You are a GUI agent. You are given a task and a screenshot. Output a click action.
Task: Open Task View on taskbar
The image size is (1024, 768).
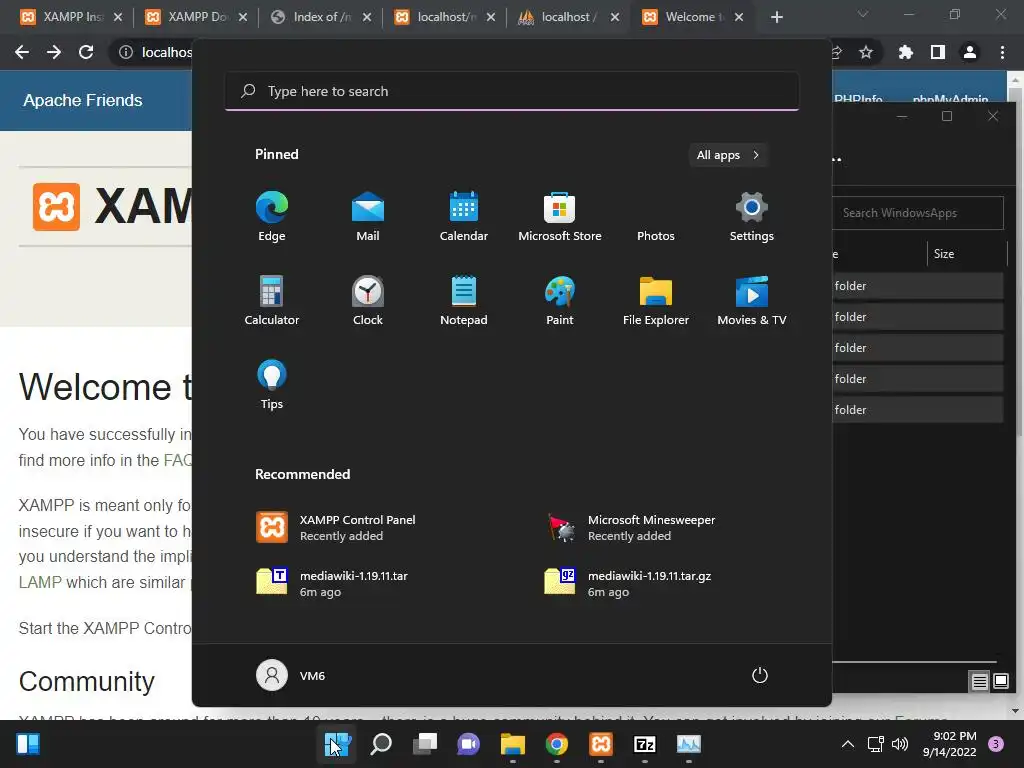[x=425, y=744]
